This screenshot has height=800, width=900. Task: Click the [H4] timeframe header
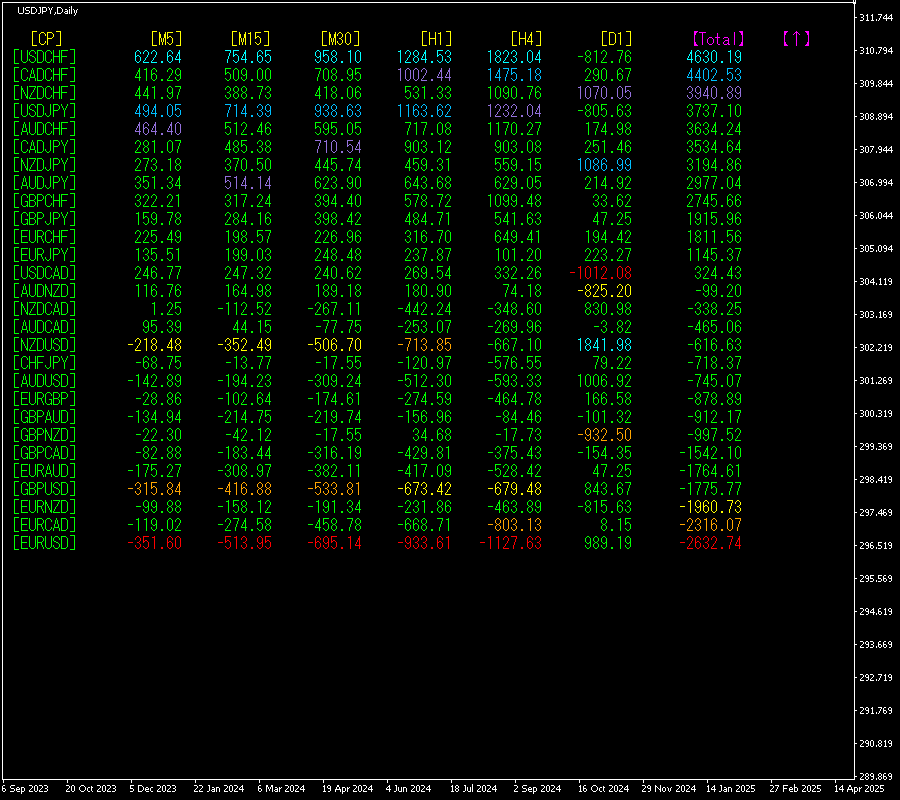[526, 39]
